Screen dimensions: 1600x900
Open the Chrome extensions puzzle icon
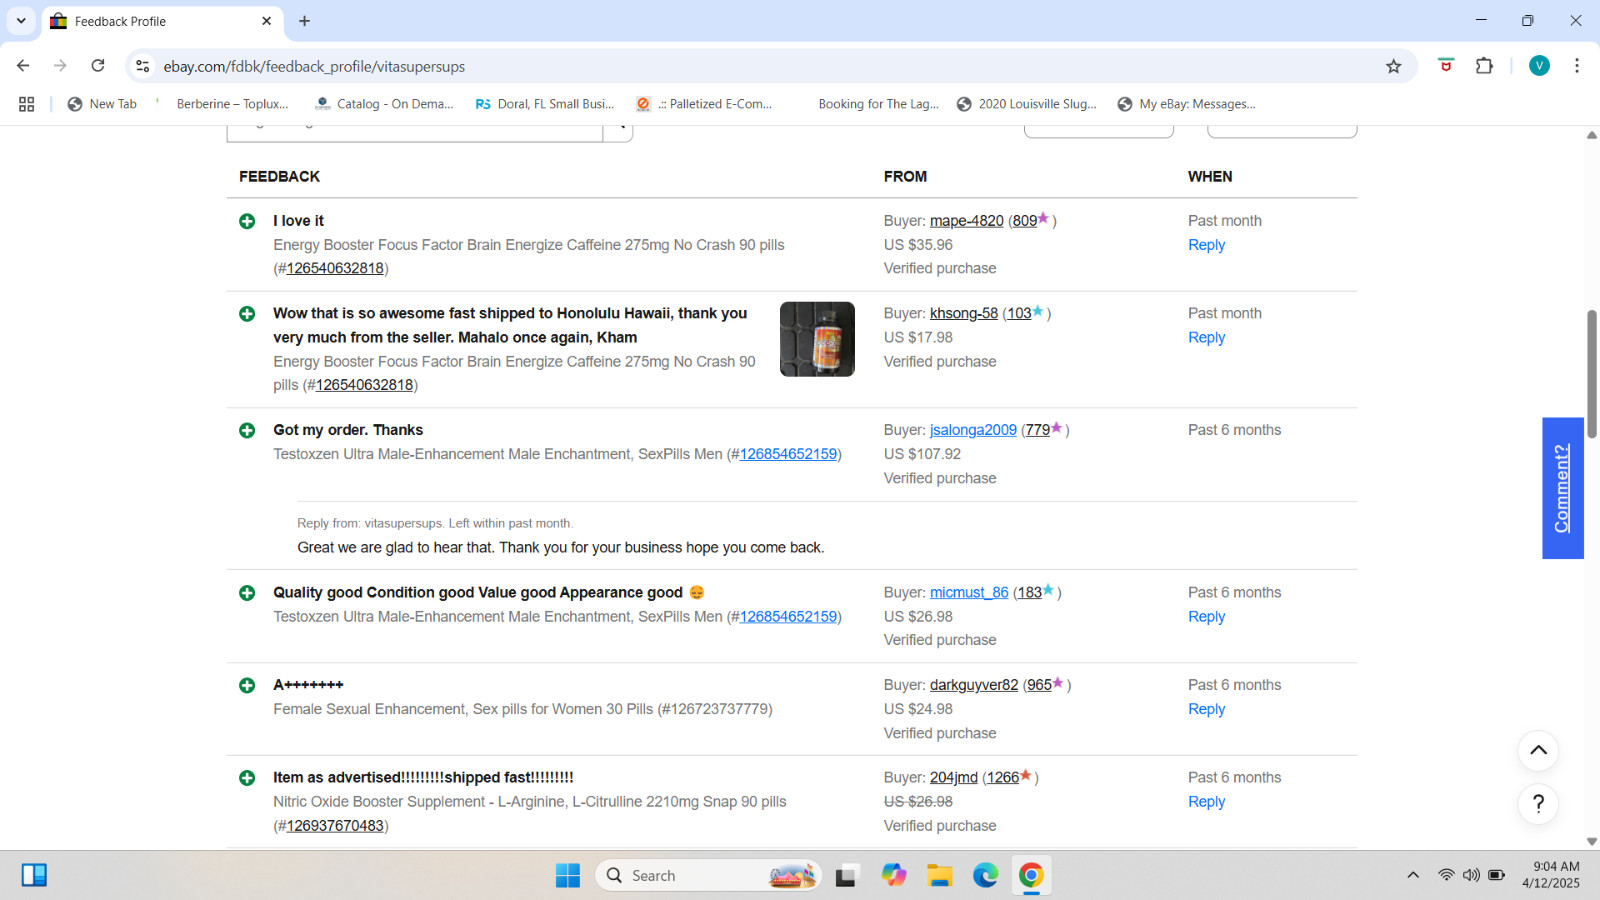[x=1484, y=66]
